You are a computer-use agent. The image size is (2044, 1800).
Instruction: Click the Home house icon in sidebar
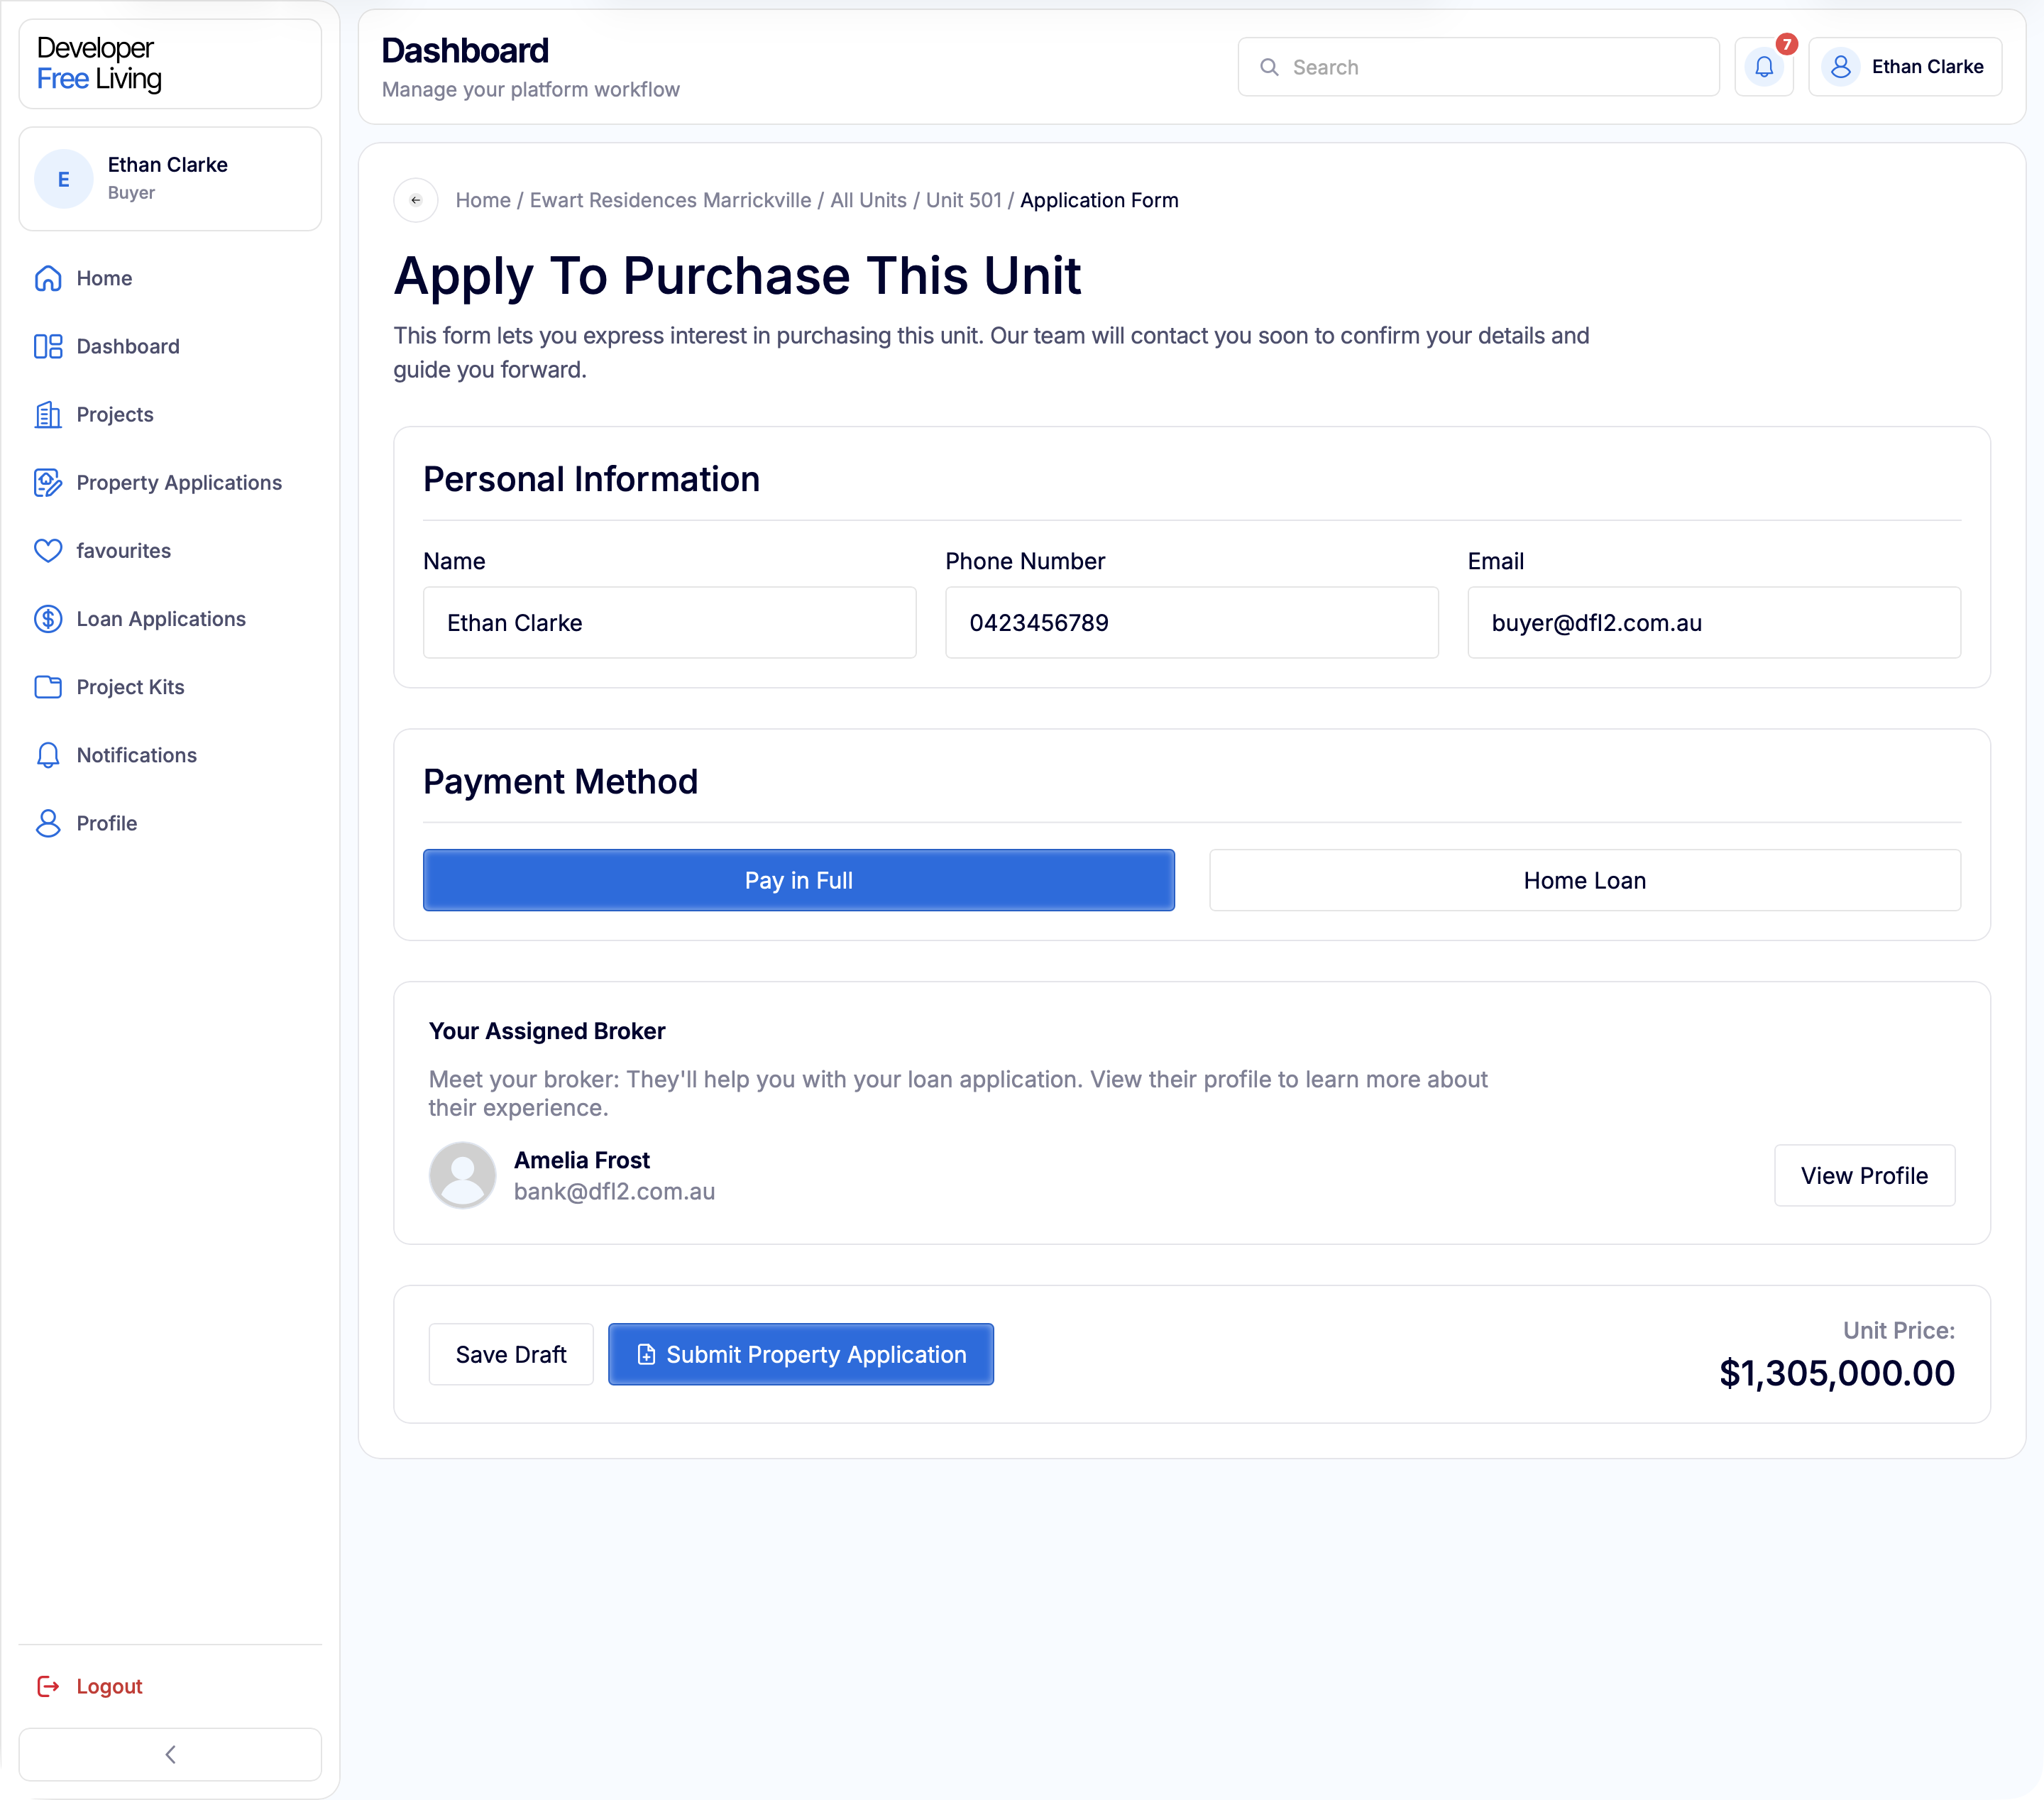48,278
